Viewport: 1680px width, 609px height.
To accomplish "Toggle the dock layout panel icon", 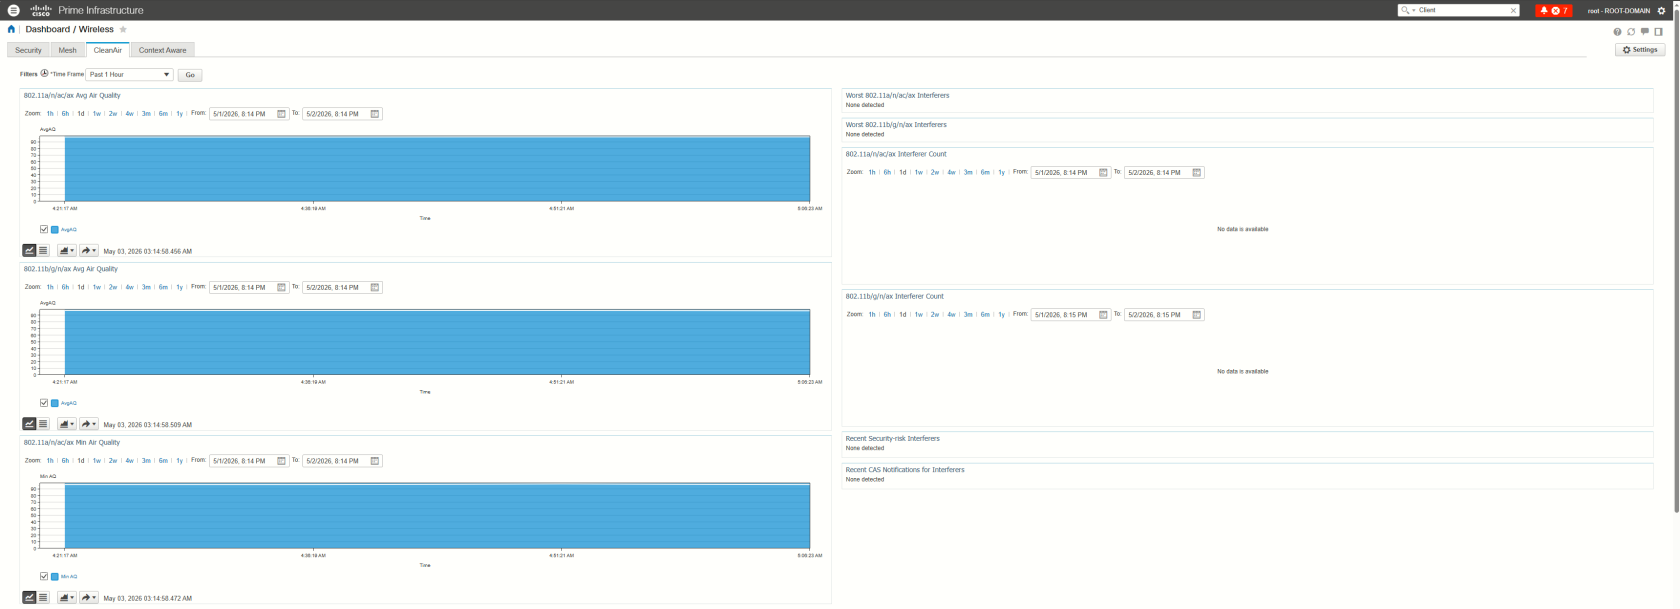I will [1658, 32].
